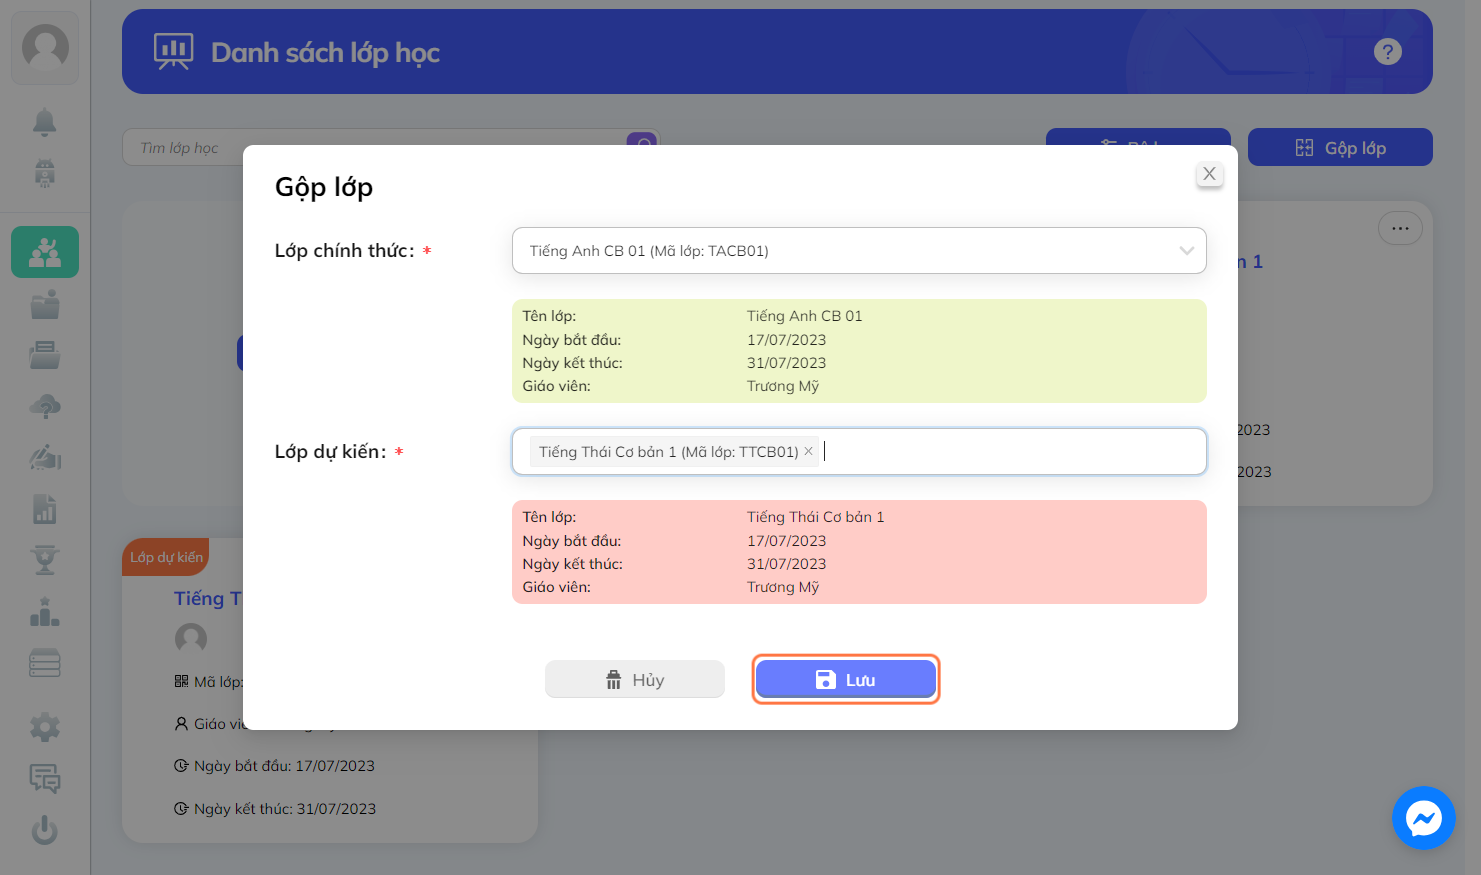This screenshot has width=1481, height=875.
Task: Open settings gear in sidebar
Action: click(45, 727)
